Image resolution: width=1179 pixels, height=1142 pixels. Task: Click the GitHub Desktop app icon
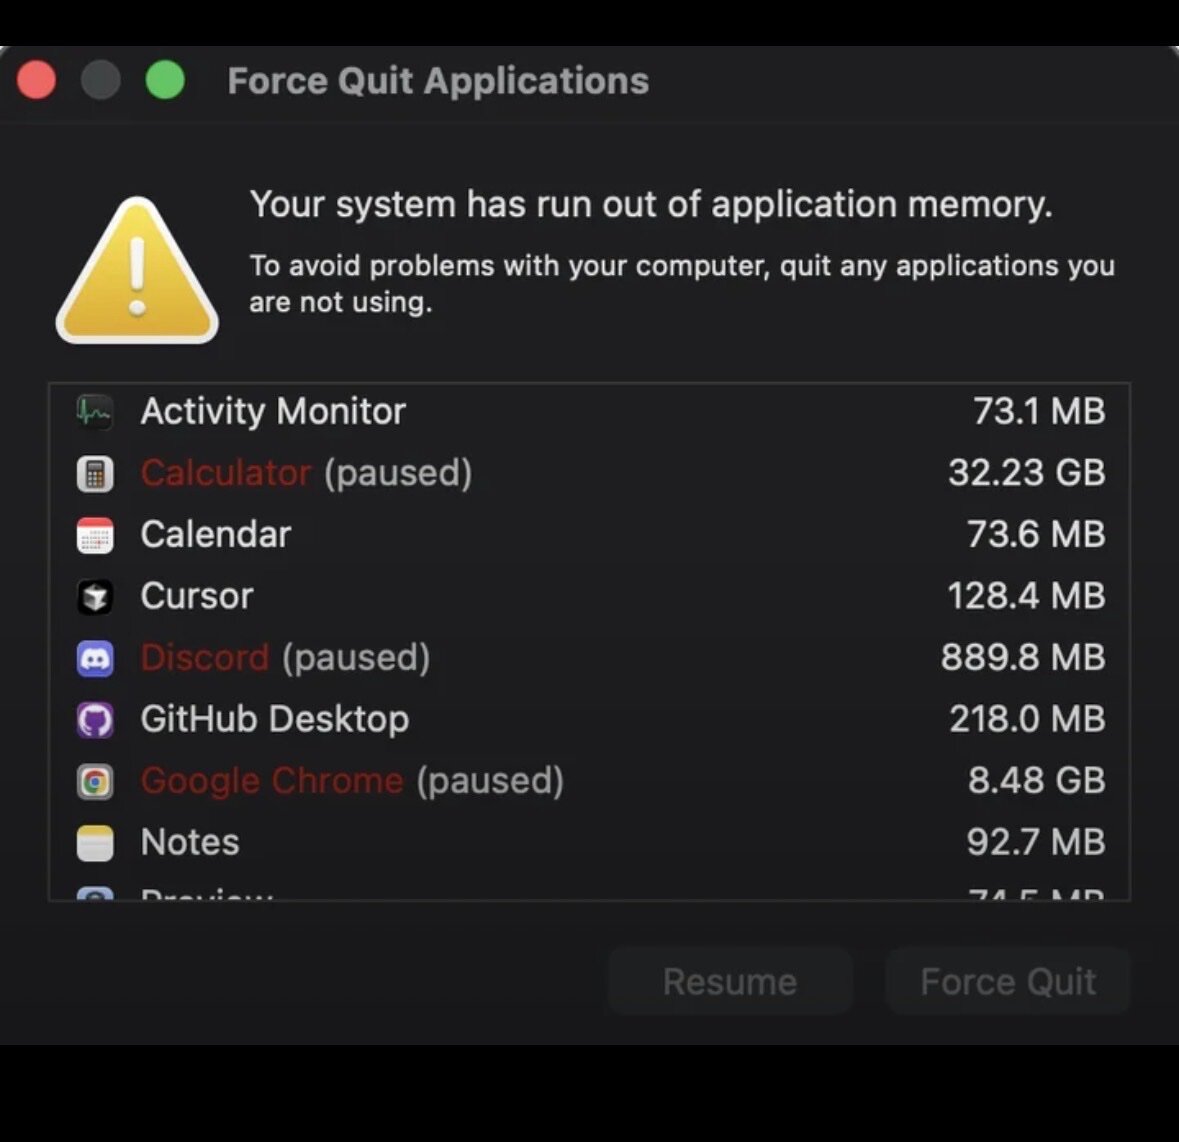[x=95, y=720]
